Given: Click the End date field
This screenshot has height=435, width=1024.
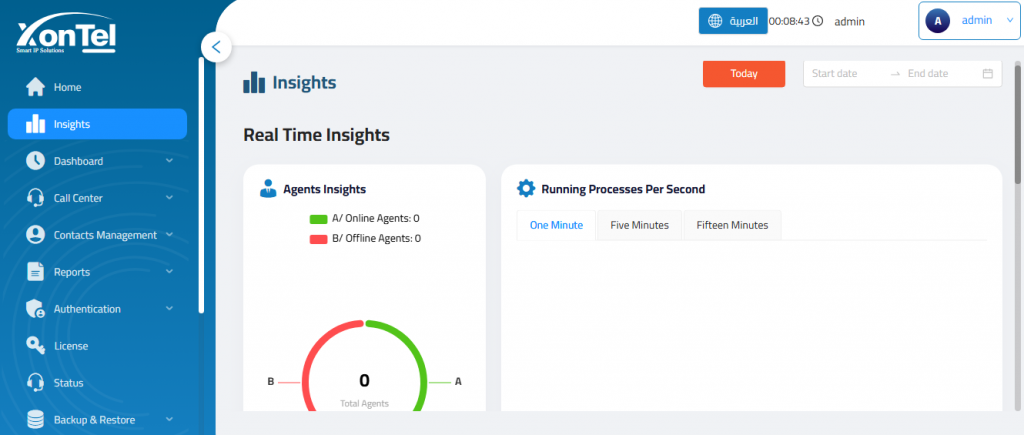Looking at the screenshot, I should click(x=940, y=74).
